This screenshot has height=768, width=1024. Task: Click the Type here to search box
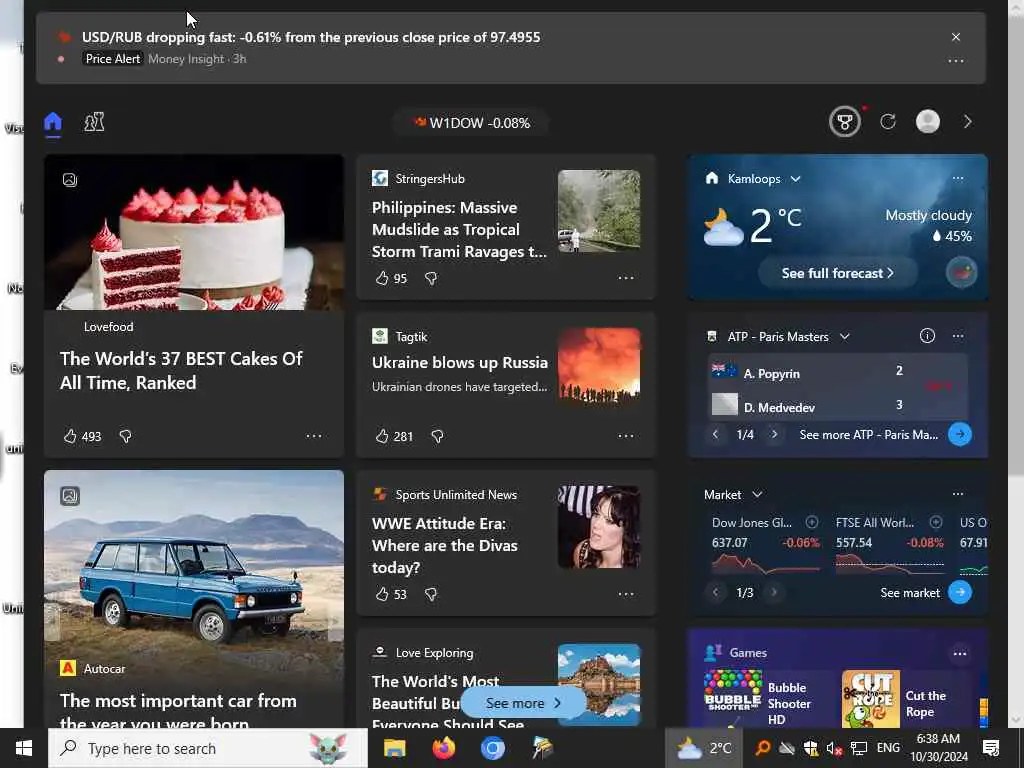(208, 748)
